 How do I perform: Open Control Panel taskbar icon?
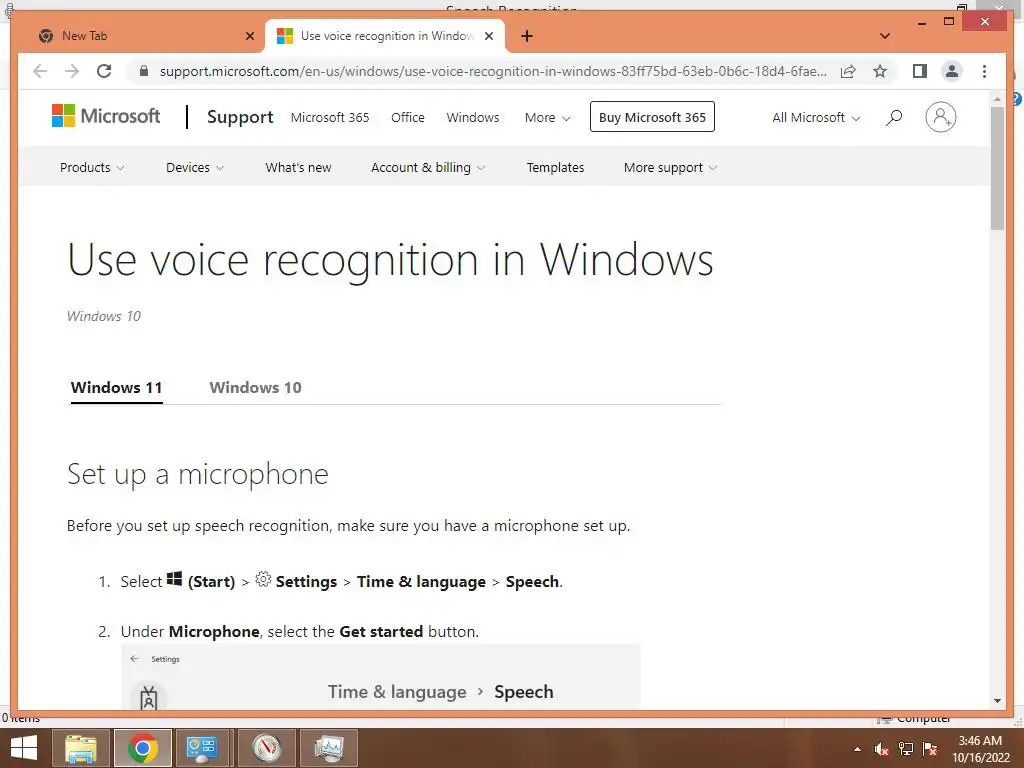coord(202,748)
